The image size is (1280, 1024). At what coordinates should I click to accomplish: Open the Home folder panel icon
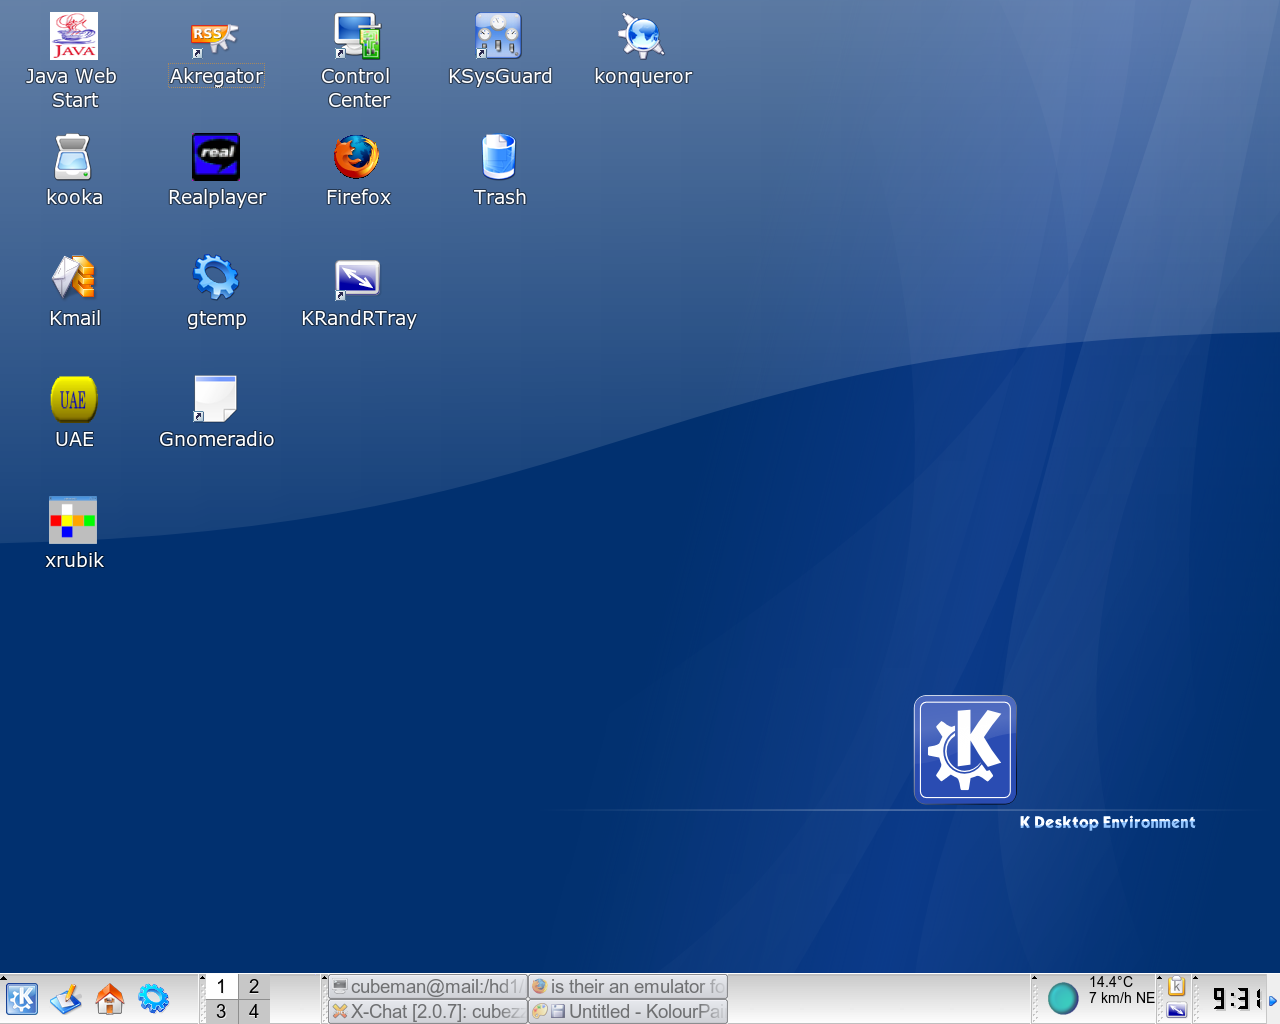coord(110,999)
